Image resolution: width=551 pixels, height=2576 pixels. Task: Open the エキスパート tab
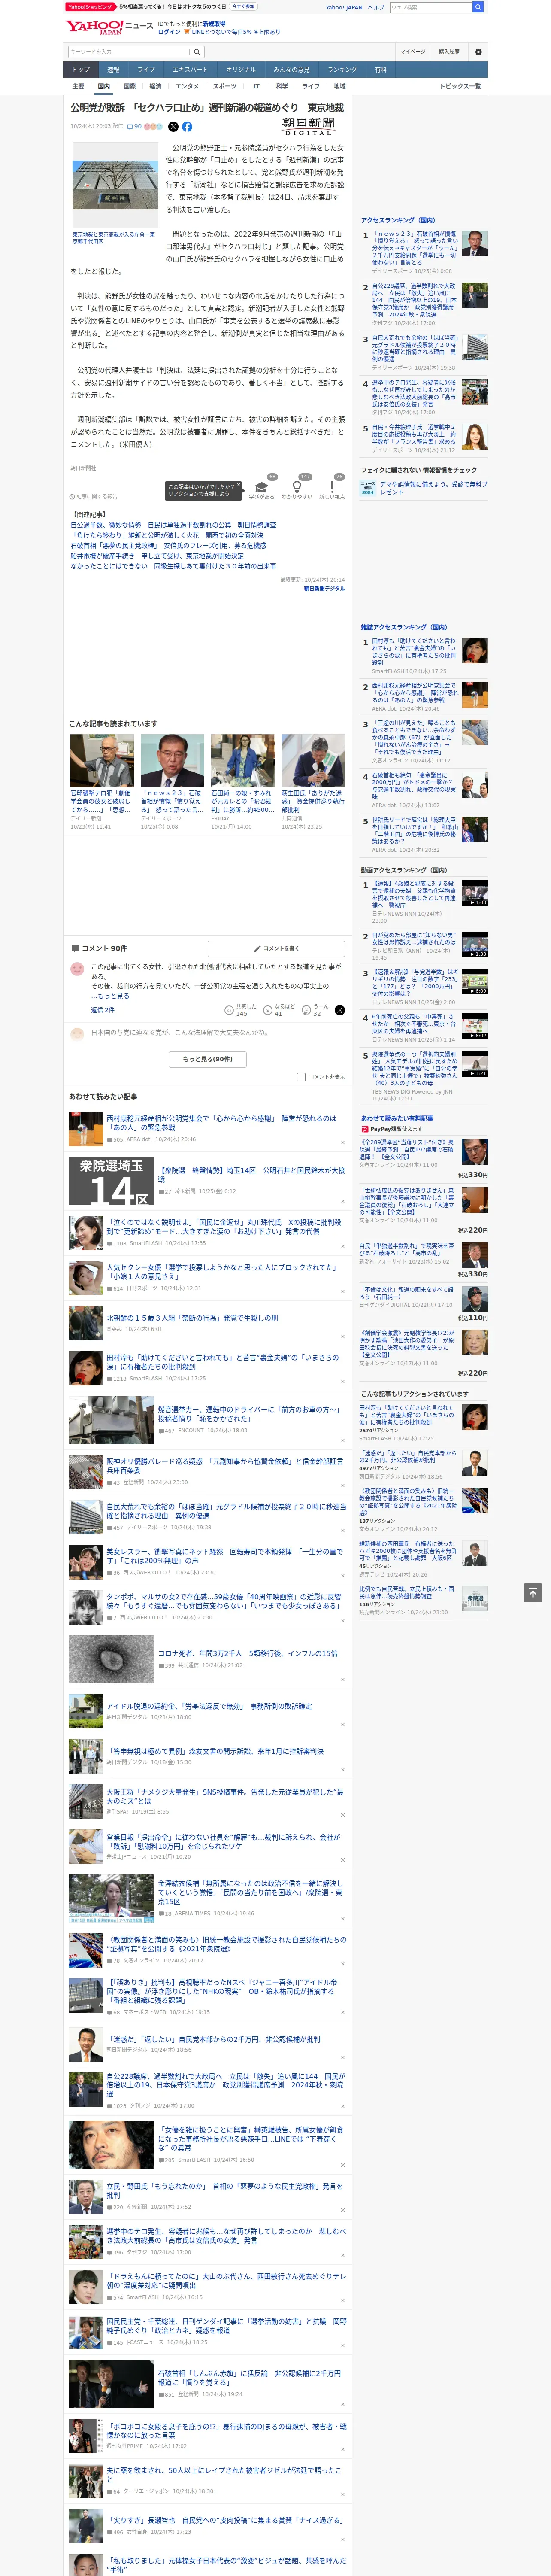click(x=190, y=69)
